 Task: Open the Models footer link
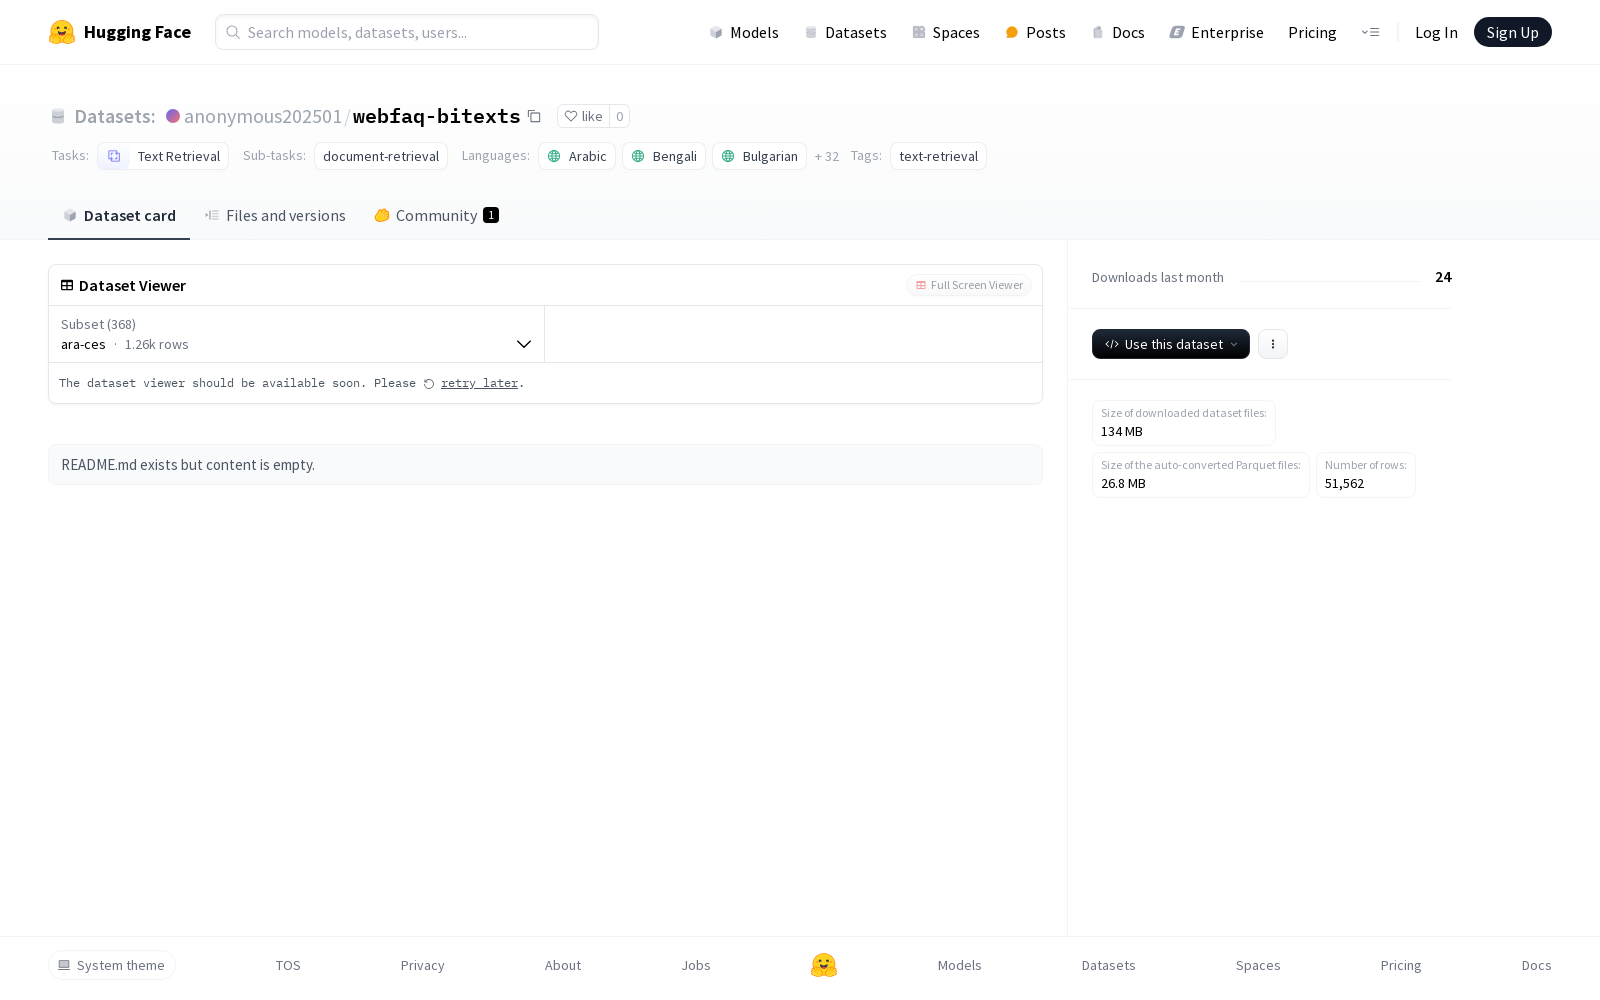click(960, 965)
